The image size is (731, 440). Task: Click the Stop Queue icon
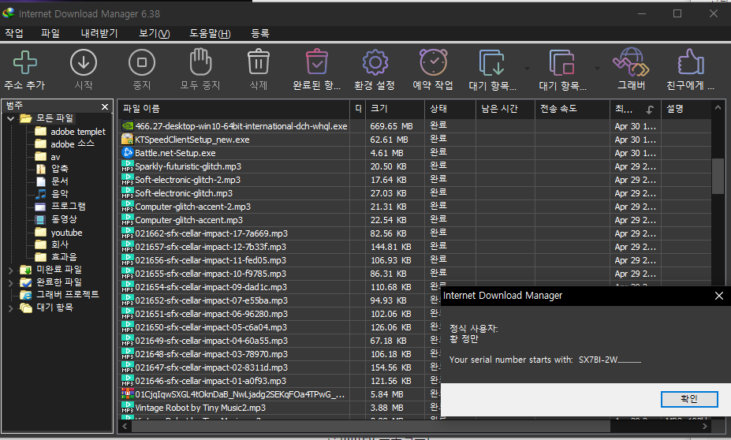tap(562, 62)
